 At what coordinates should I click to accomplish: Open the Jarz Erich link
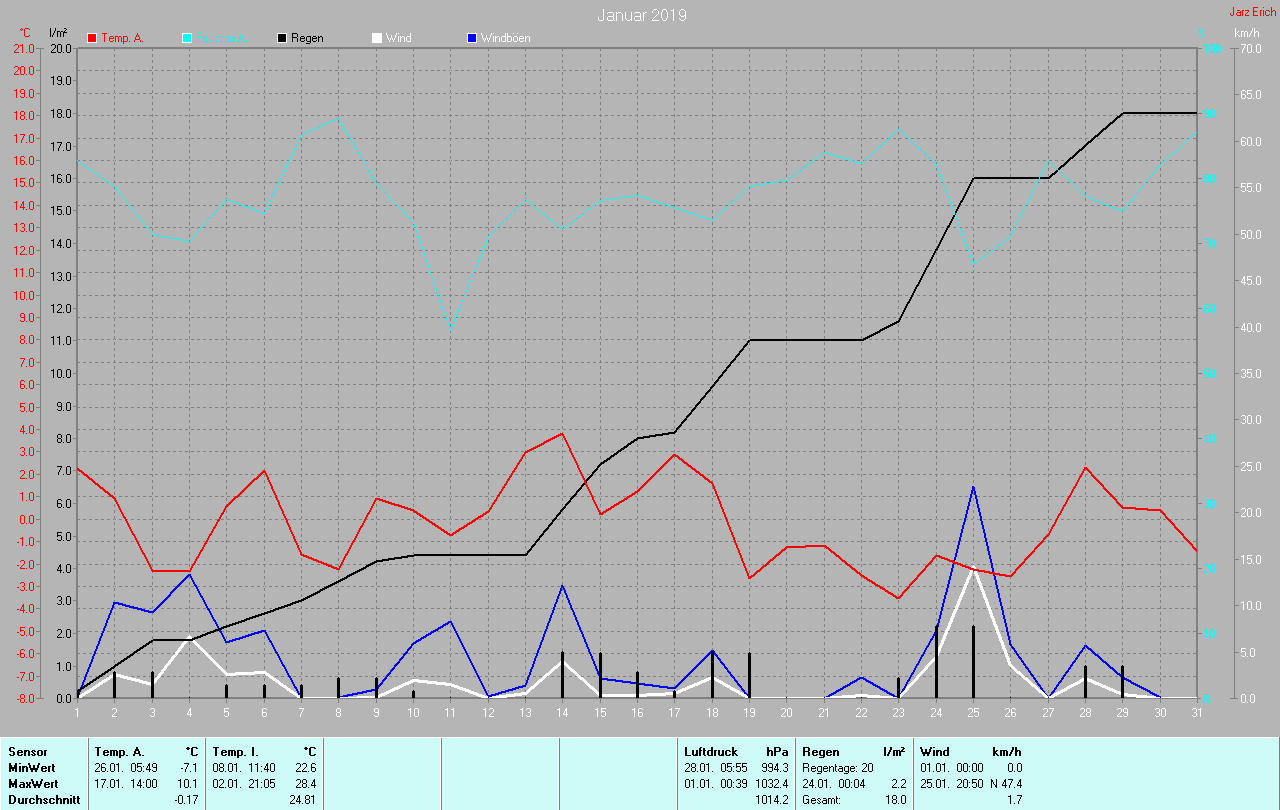tap(1252, 12)
